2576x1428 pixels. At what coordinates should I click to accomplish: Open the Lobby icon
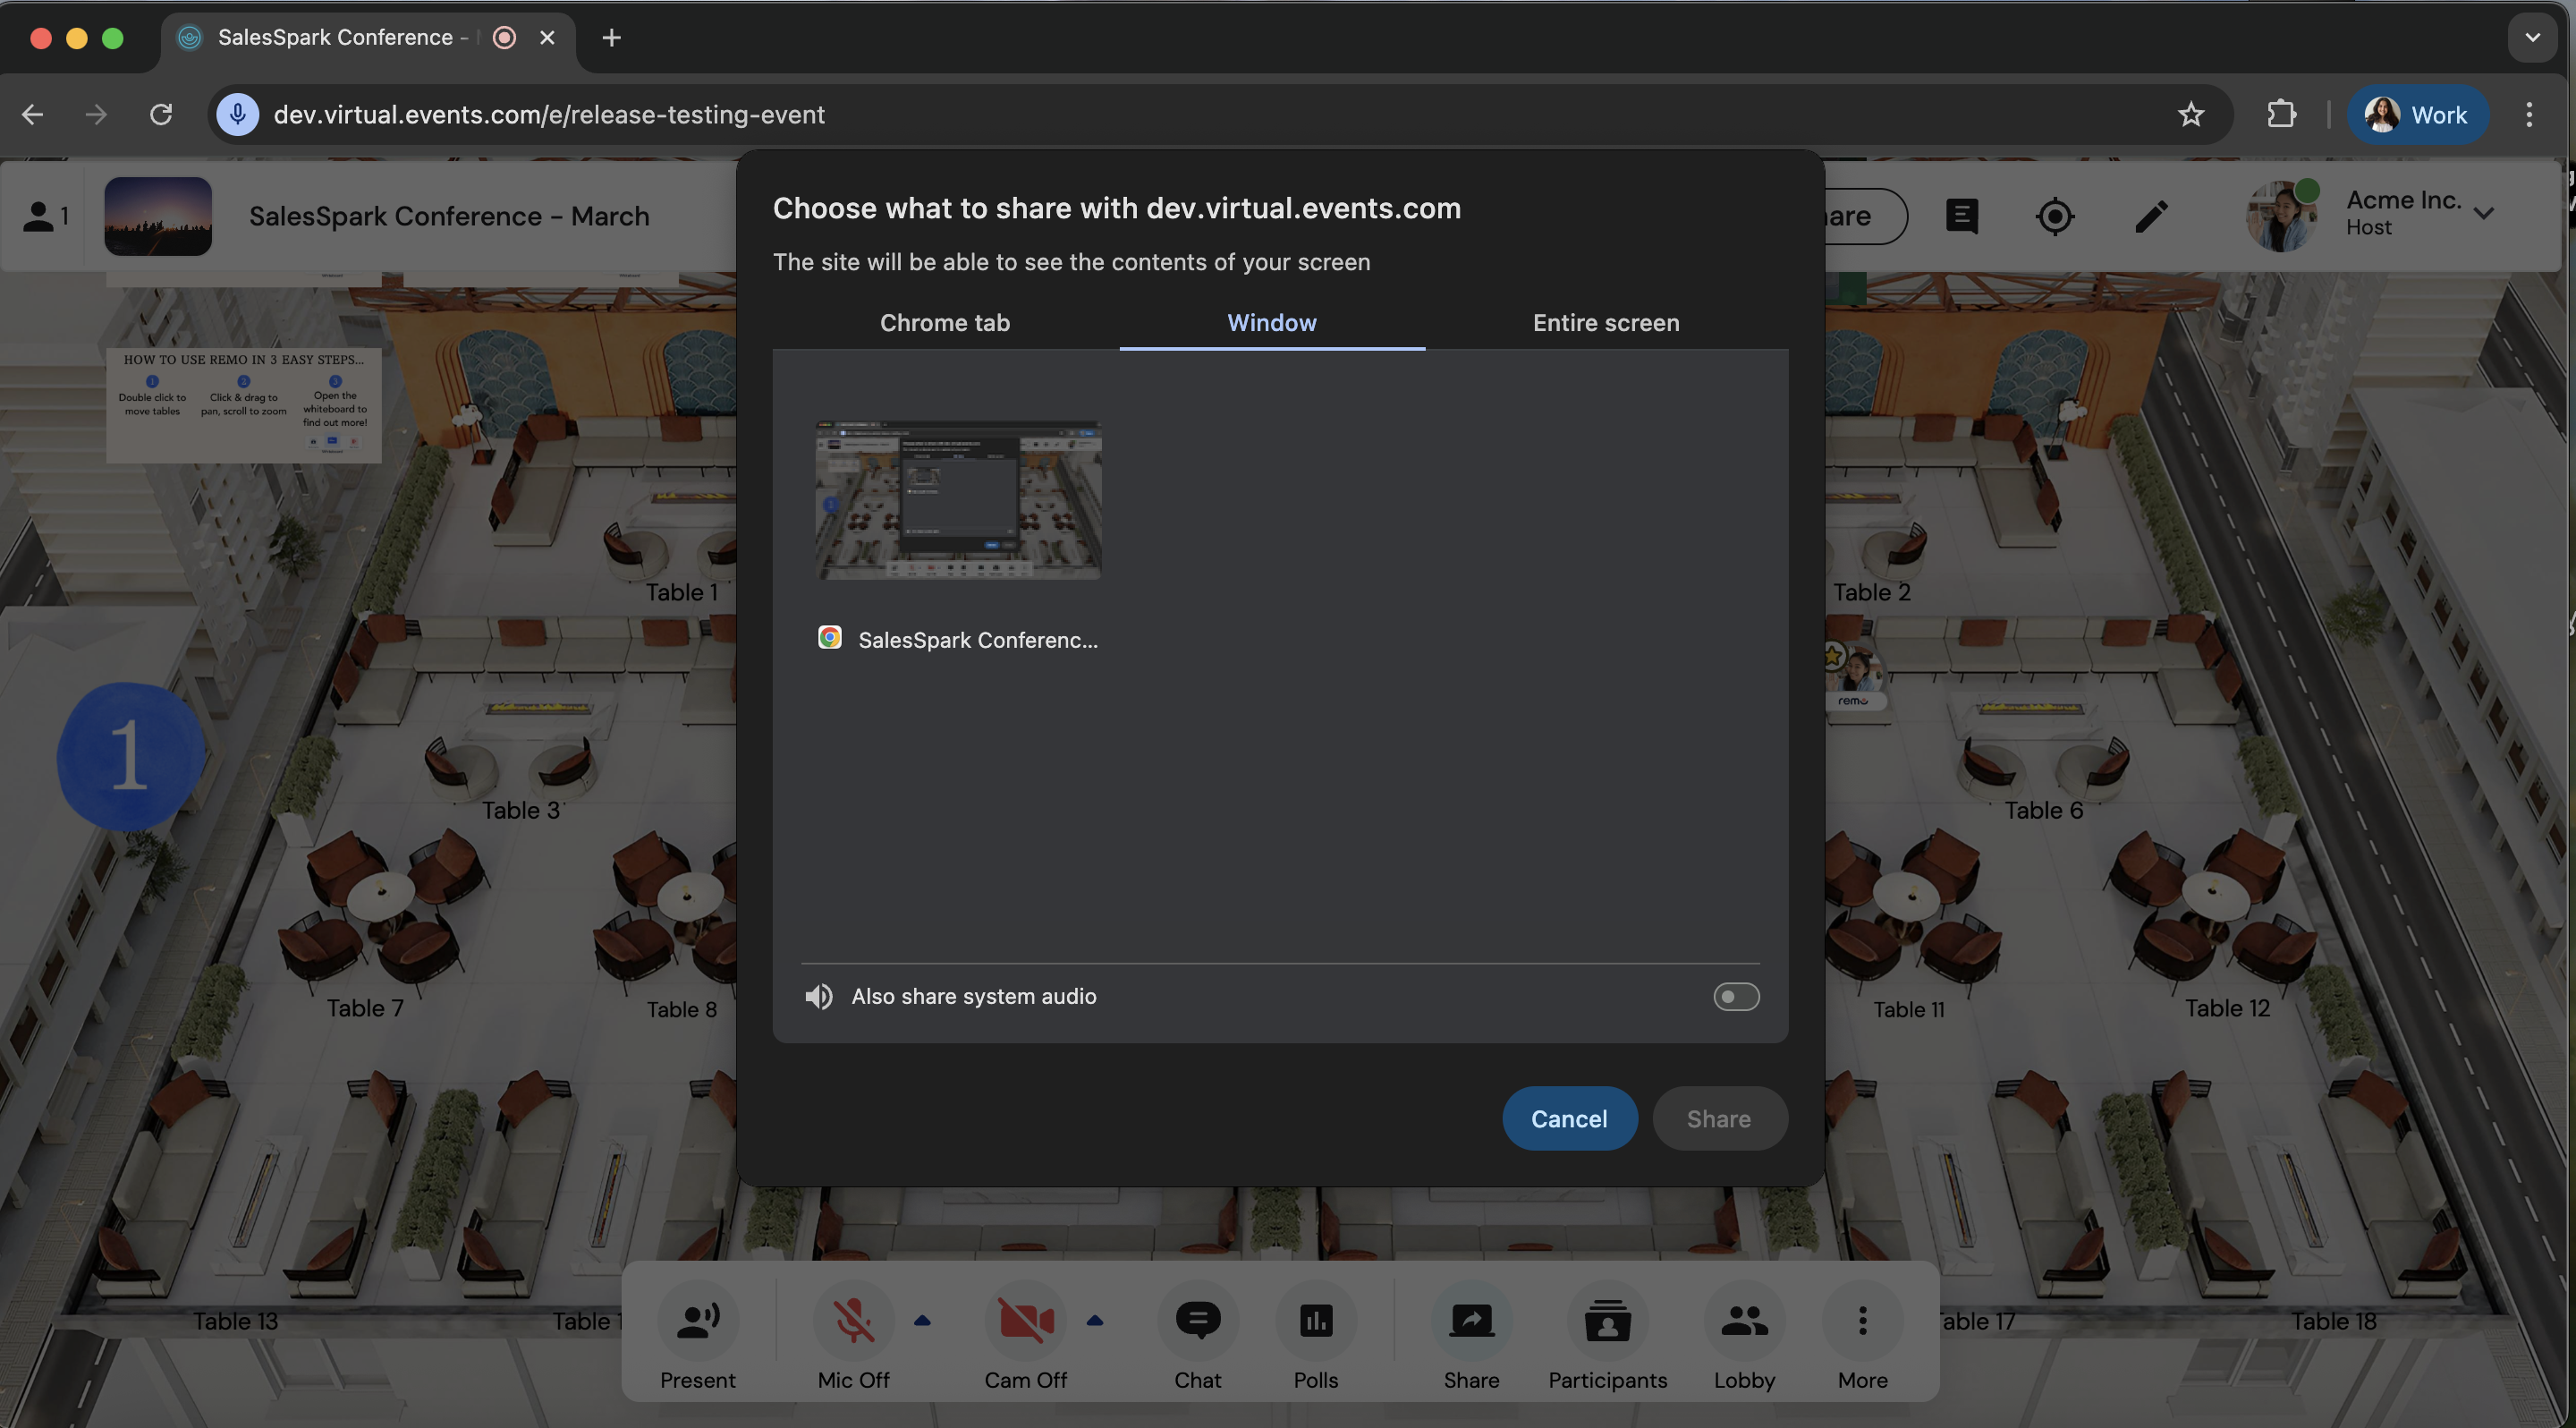click(x=1743, y=1321)
